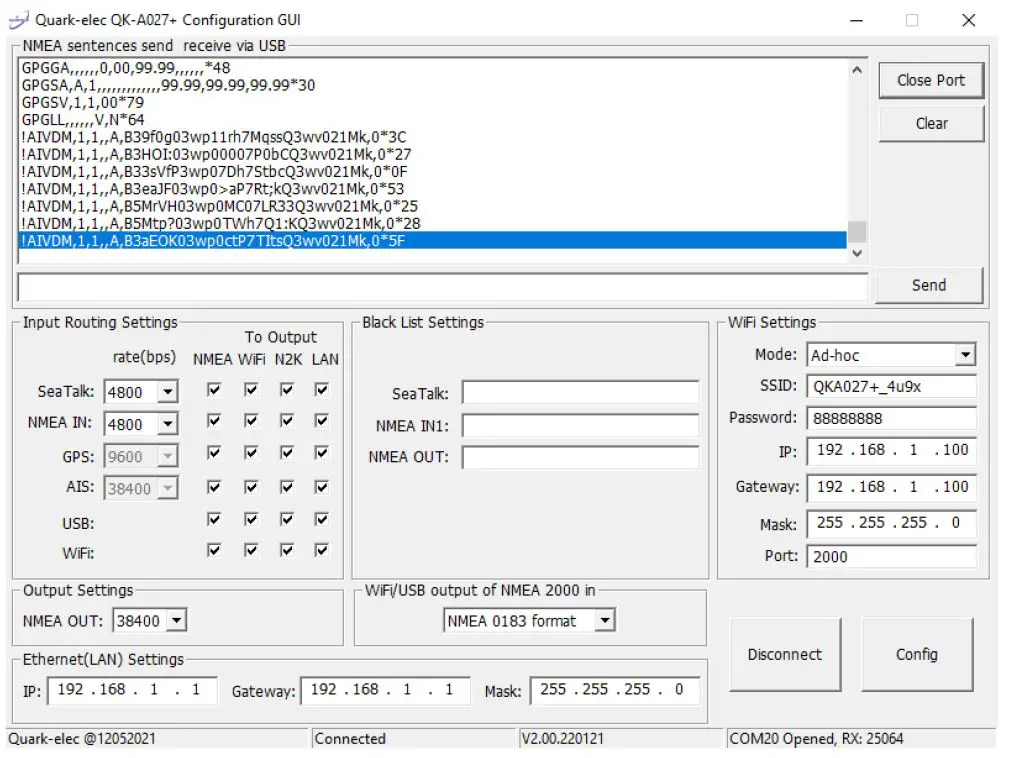
Task: Disable SeaTalk routing to NMEA output
Action: (213, 390)
